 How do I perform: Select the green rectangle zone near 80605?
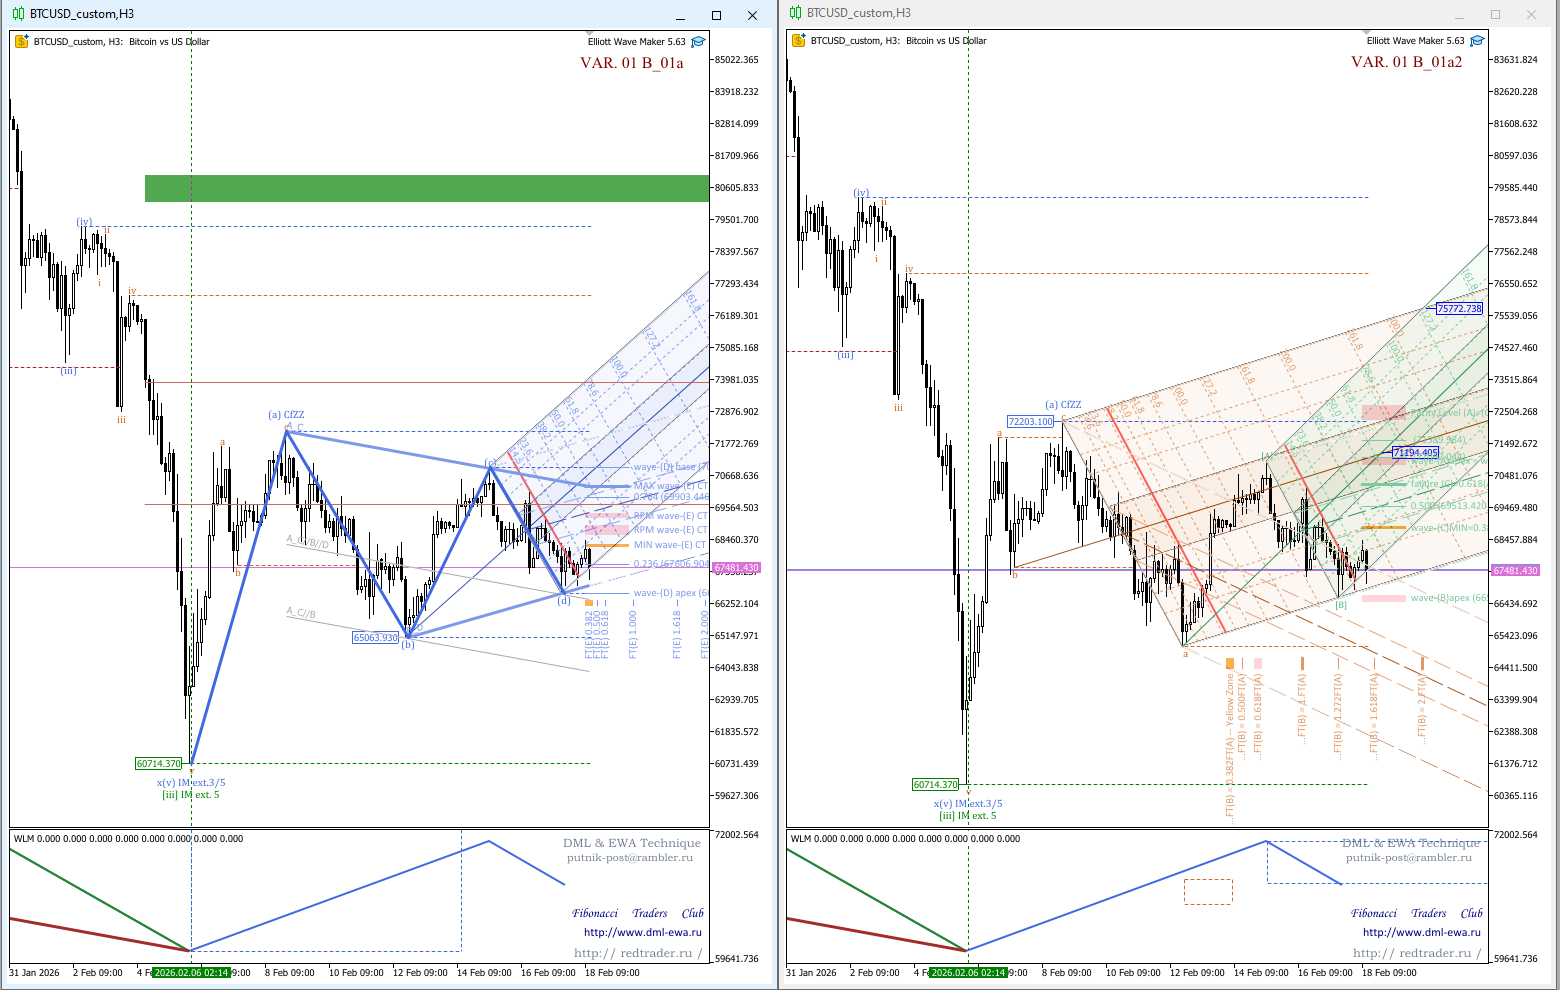click(426, 188)
